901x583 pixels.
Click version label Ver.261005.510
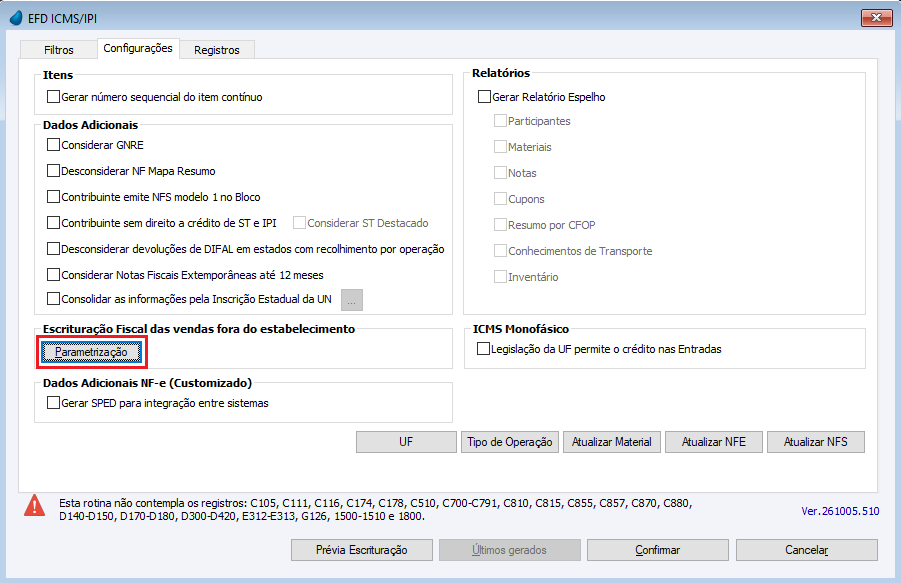pos(840,511)
